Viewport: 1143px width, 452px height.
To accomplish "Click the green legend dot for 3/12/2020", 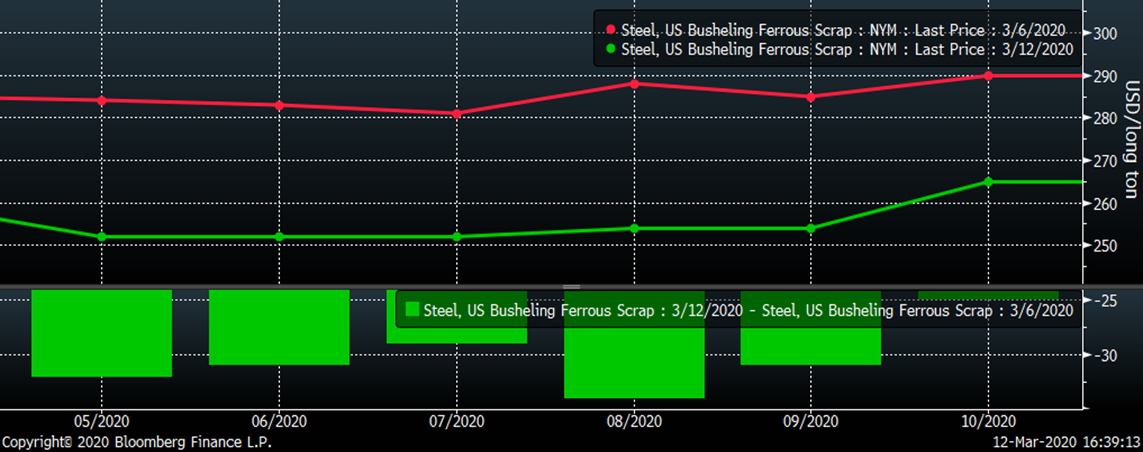I will [x=611, y=48].
